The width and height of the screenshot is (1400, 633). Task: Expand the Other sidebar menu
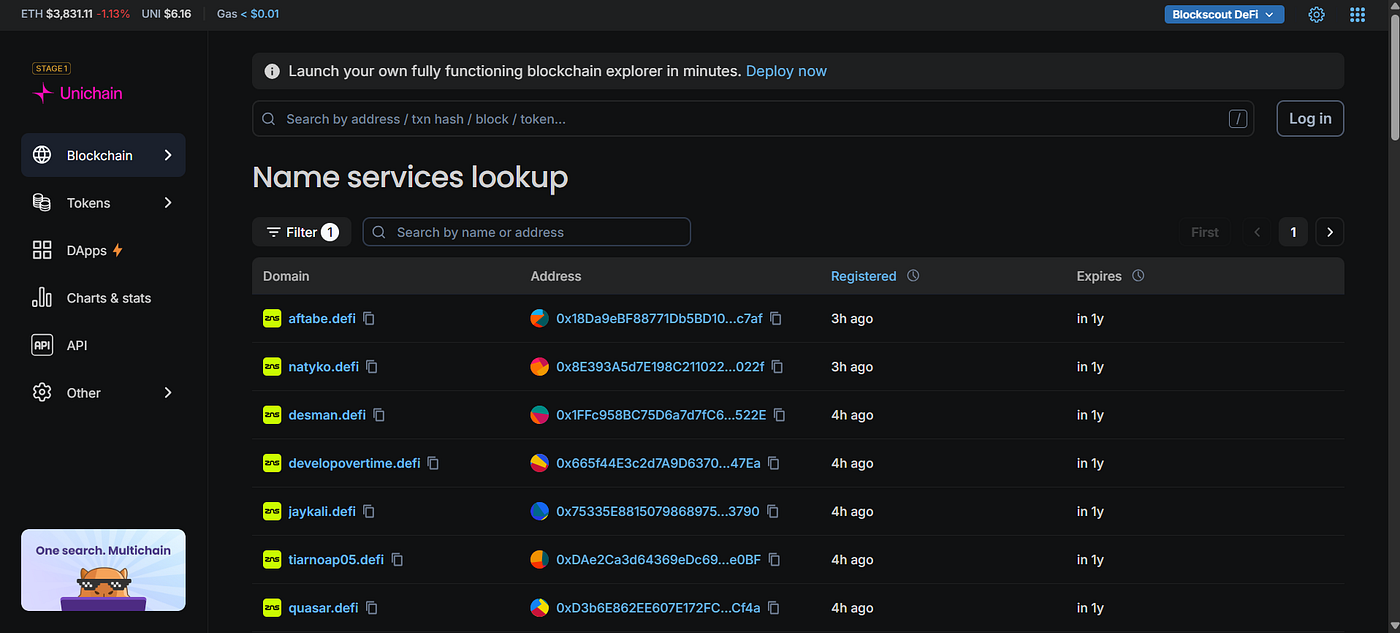tap(103, 393)
